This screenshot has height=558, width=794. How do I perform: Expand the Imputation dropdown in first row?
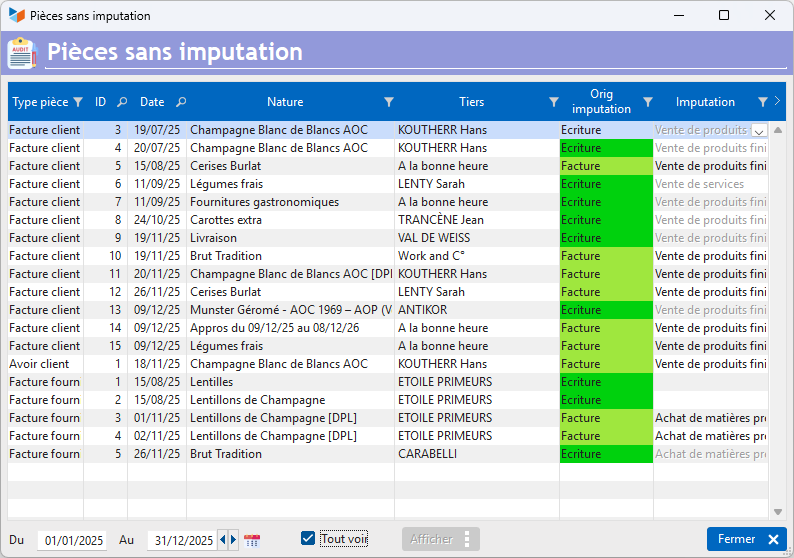click(x=758, y=131)
